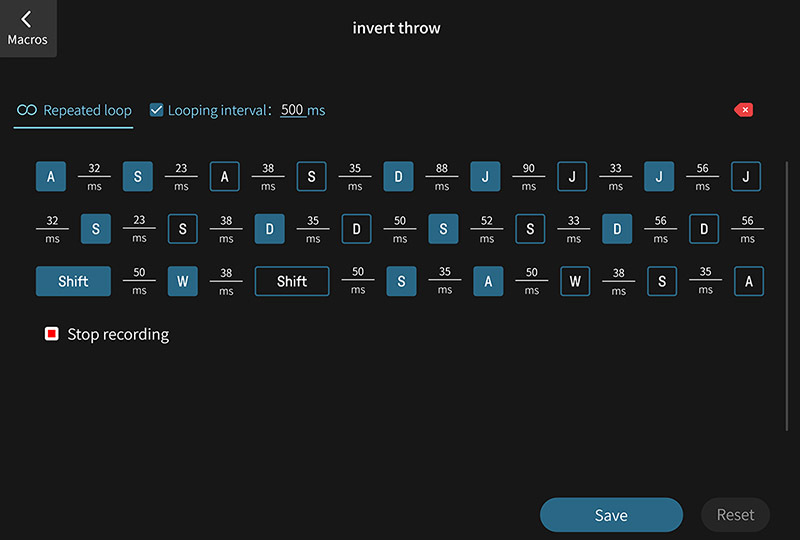Click the red Stop recording icon
The width and height of the screenshot is (800, 540).
[52, 334]
